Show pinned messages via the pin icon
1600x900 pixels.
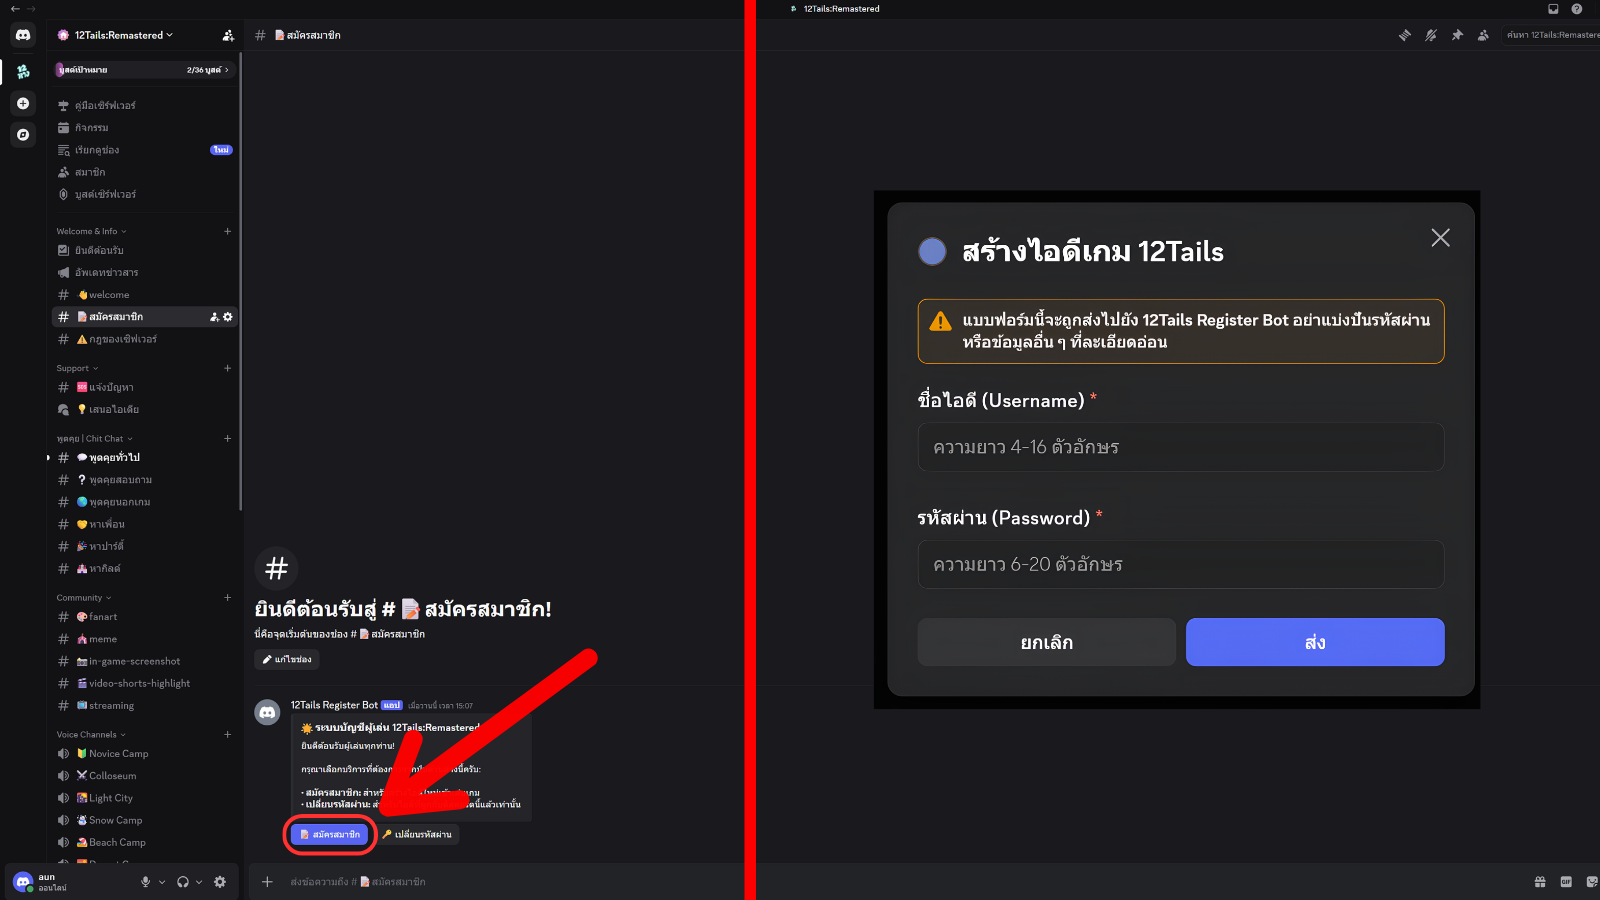(x=1457, y=35)
